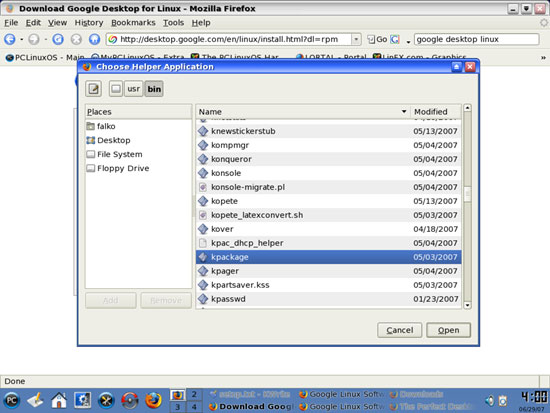The image size is (550, 413).
Task: Open the wrench tools configuration taskbar icon
Action: pyautogui.click(x=106, y=400)
